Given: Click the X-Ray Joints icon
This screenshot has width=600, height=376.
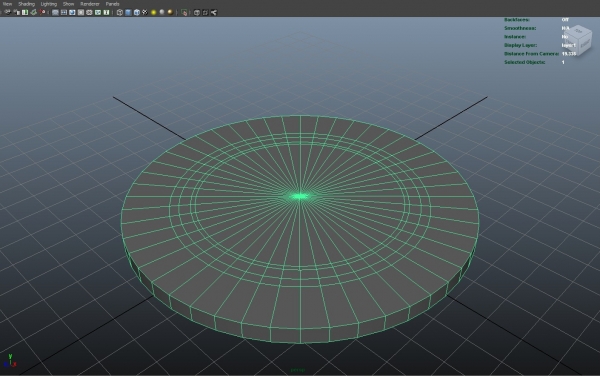Looking at the screenshot, I should pos(214,12).
